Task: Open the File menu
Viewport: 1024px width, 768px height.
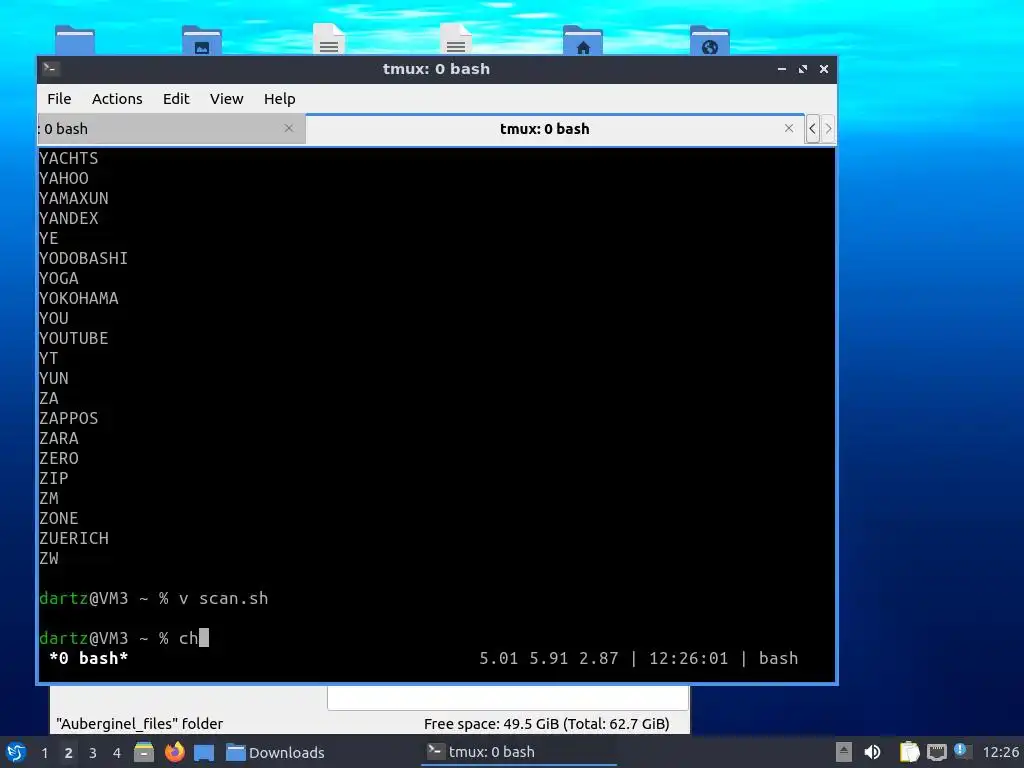Action: click(59, 99)
